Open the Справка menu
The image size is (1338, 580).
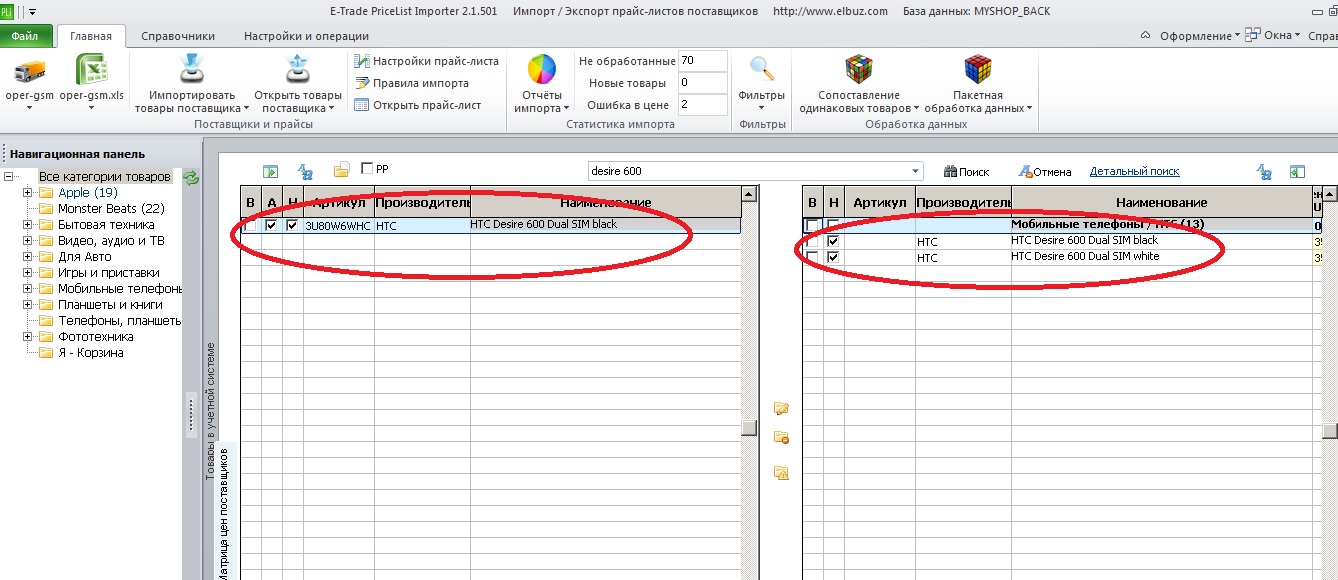tap(1323, 36)
